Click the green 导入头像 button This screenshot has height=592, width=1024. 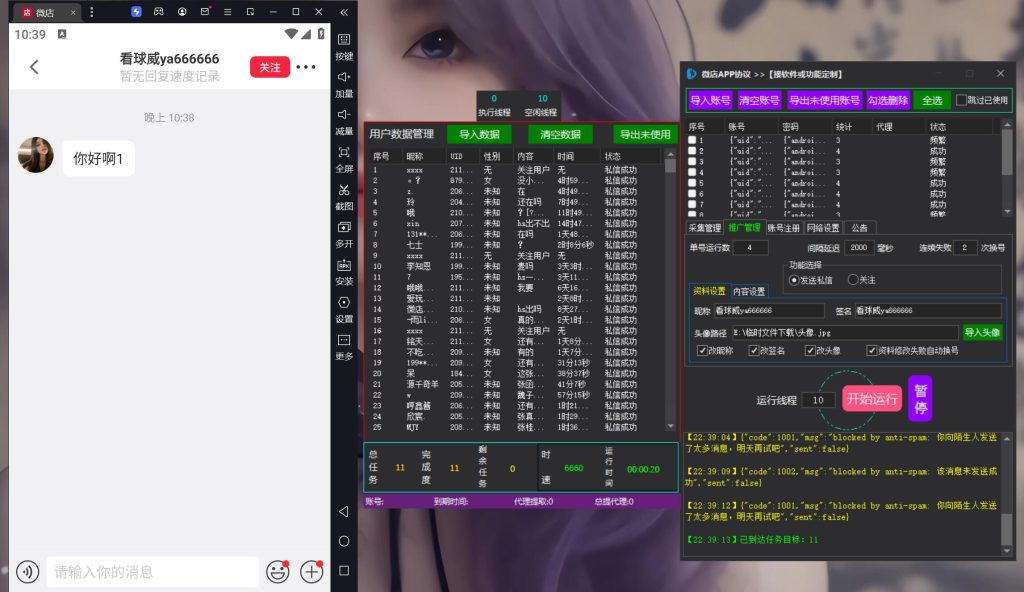point(982,332)
